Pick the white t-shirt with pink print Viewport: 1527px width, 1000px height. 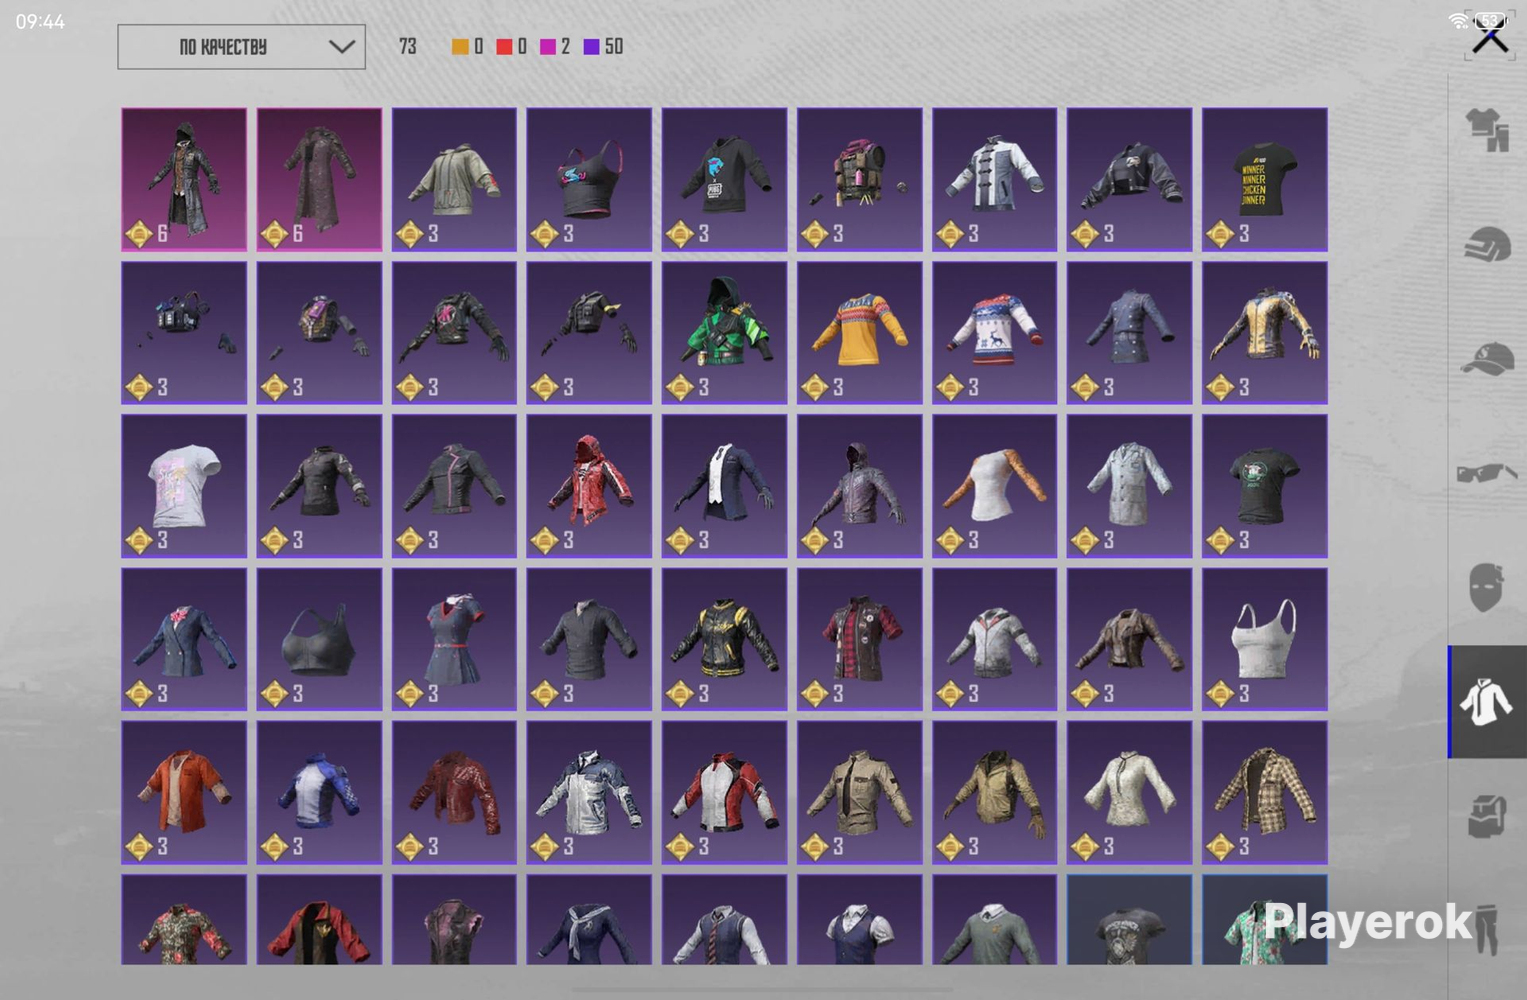pyautogui.click(x=184, y=486)
